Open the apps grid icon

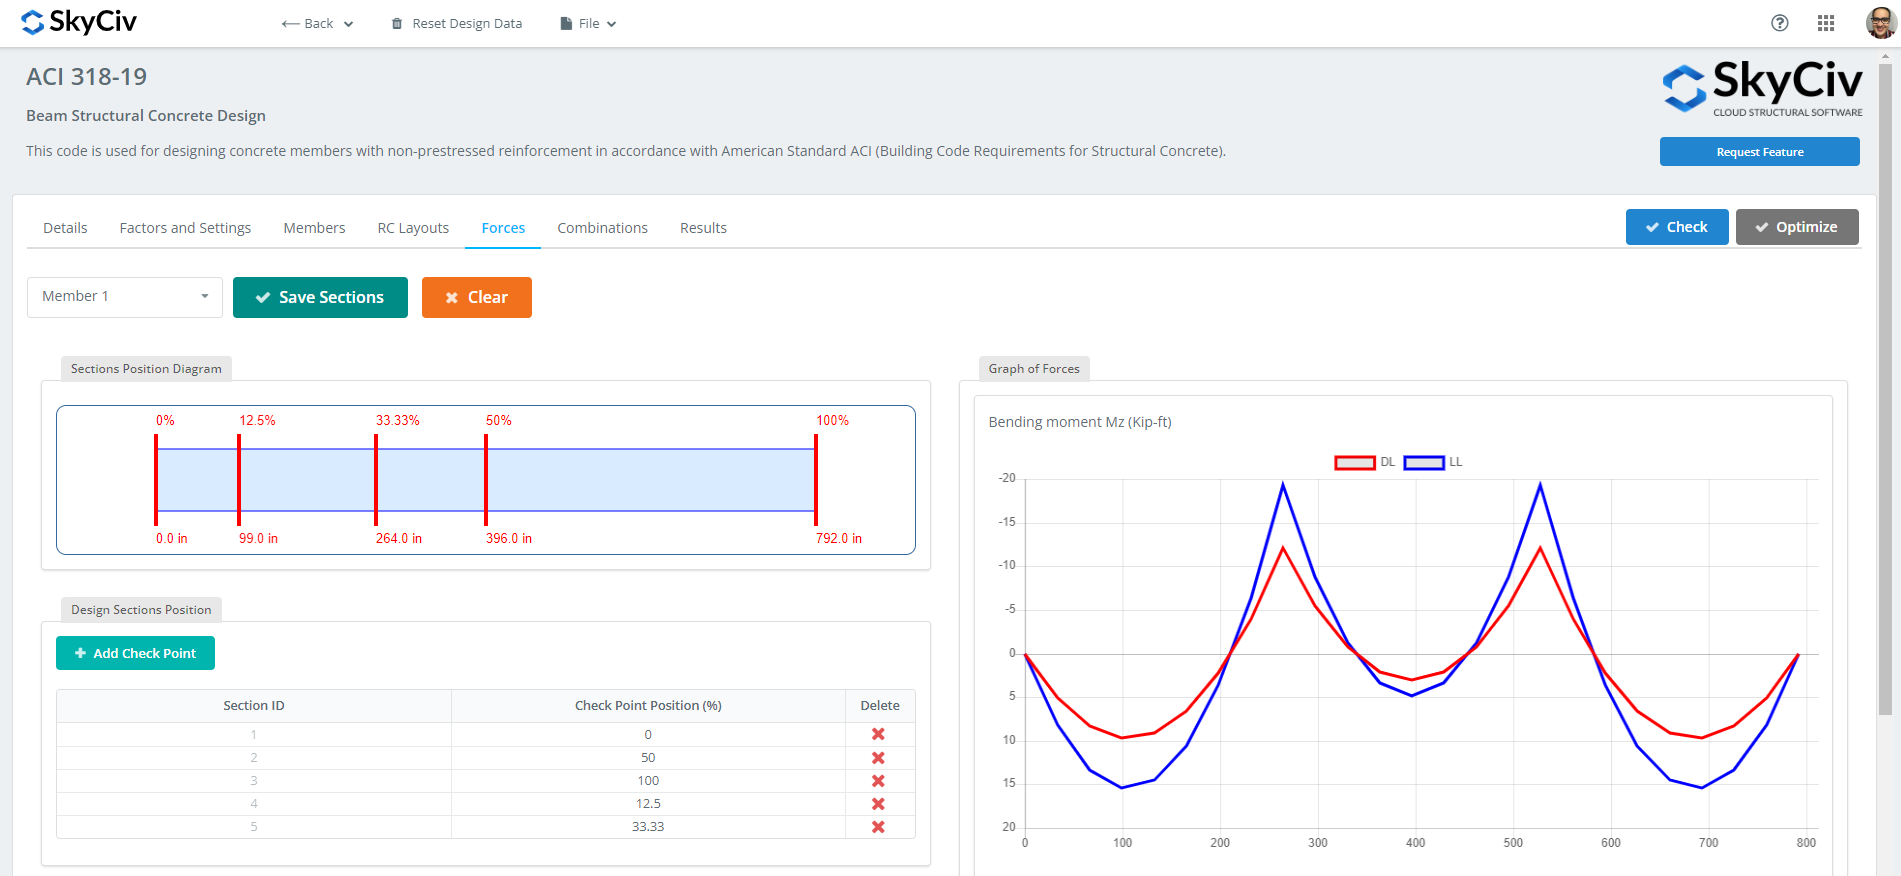pyautogui.click(x=1825, y=23)
